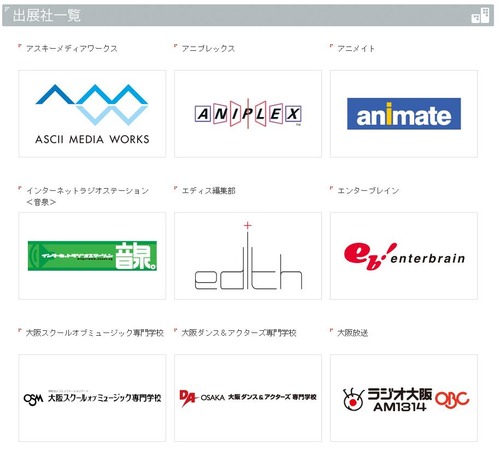
Task: Click the 大阪ダンス&アクターズ専門学校 link
Action: click(239, 333)
